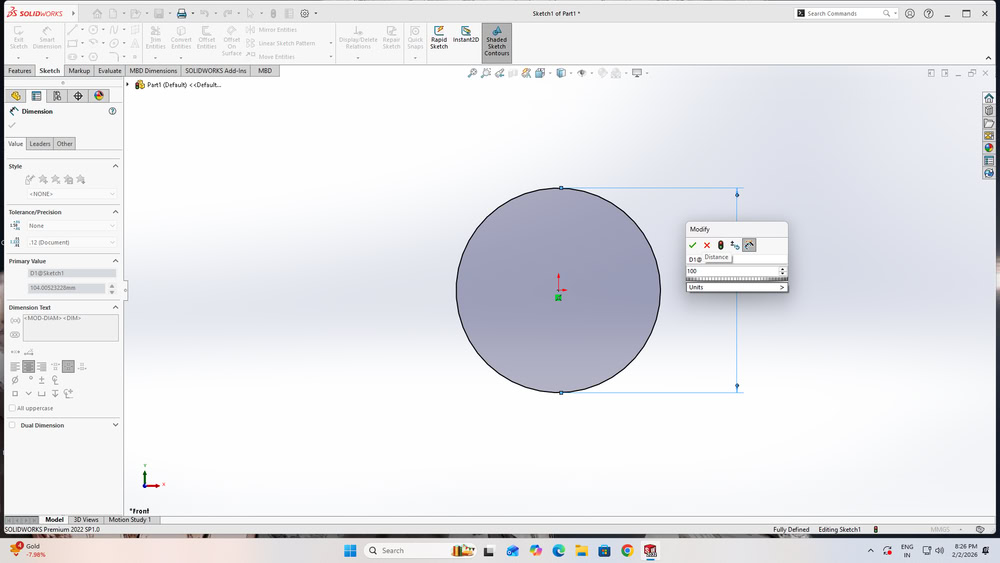Screen dimensions: 1000x563
Task: Collapse the Primary Value section
Action: coord(115,261)
